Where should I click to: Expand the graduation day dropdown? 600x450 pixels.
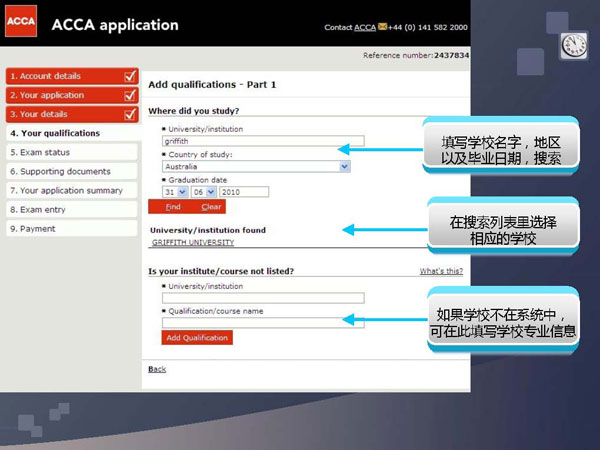(181, 192)
